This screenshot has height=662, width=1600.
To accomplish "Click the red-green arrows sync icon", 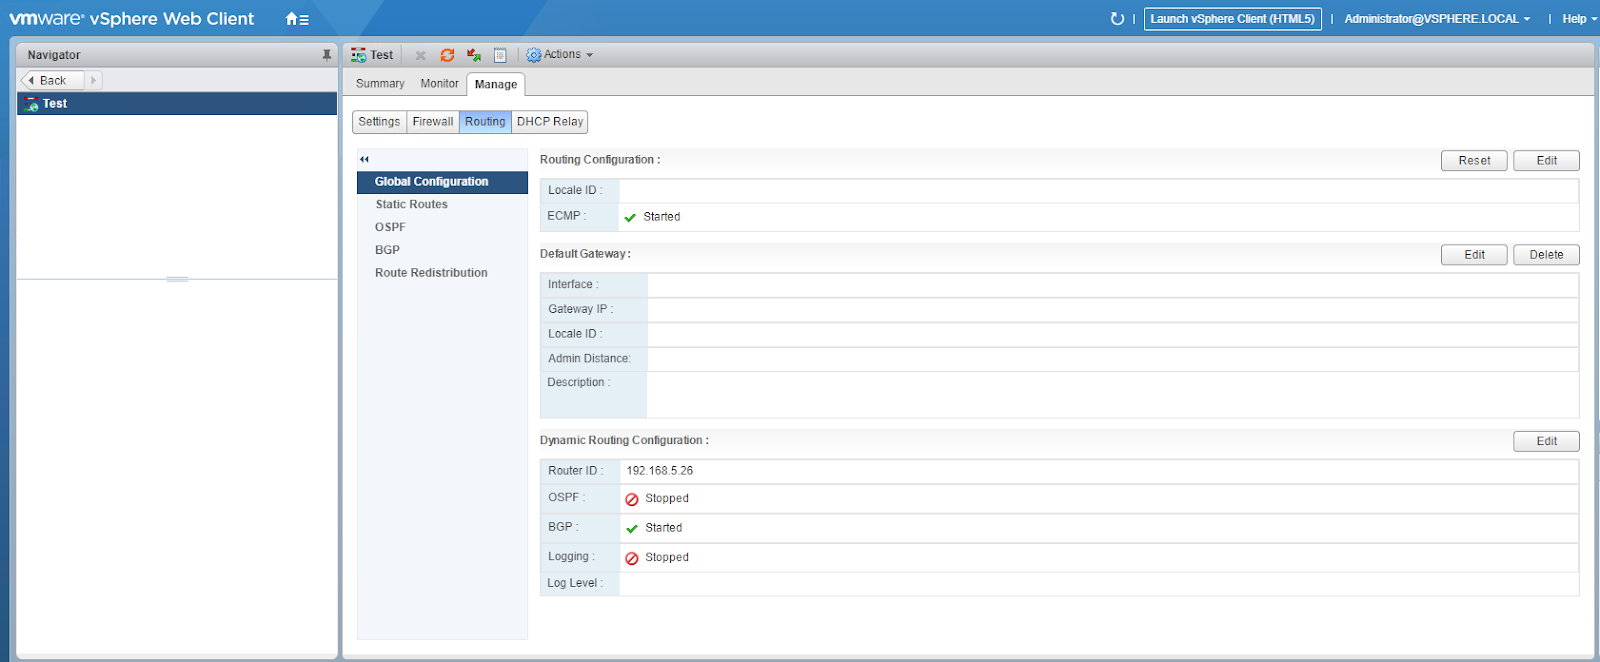I will coord(474,55).
